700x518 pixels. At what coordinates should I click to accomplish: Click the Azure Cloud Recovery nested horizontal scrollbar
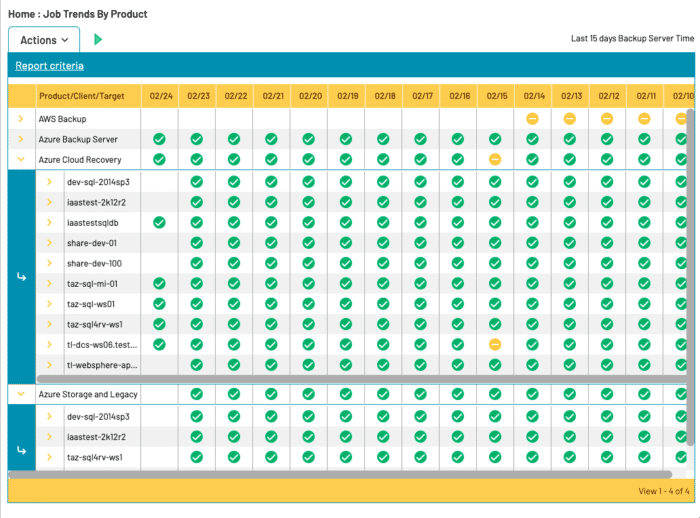tap(362, 379)
